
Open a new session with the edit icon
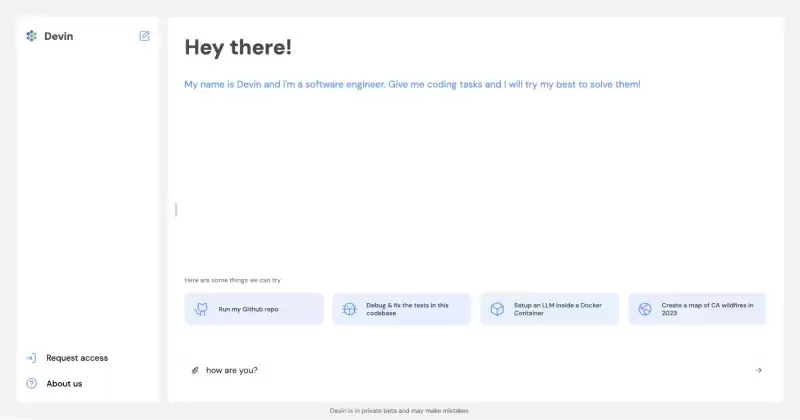pyautogui.click(x=144, y=36)
